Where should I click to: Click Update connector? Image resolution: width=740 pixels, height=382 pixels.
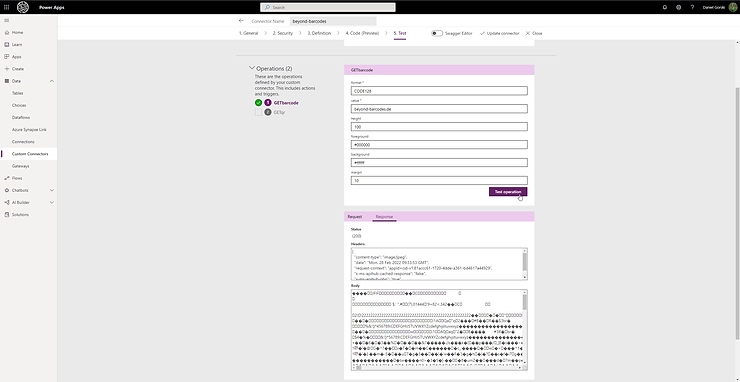[x=499, y=33]
